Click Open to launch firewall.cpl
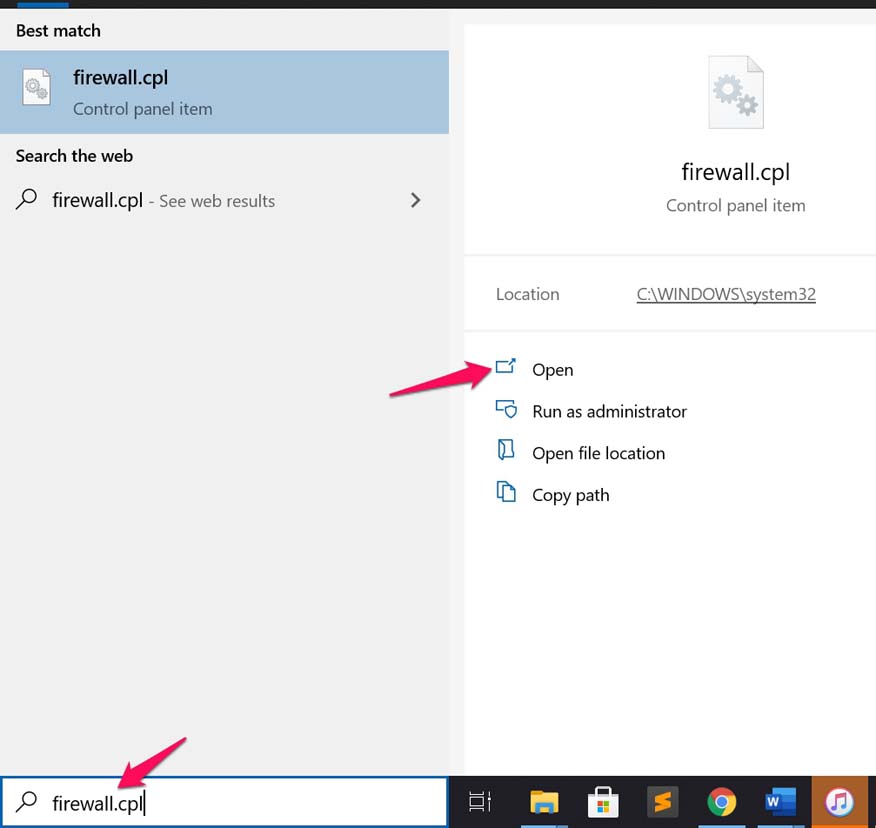 [553, 369]
